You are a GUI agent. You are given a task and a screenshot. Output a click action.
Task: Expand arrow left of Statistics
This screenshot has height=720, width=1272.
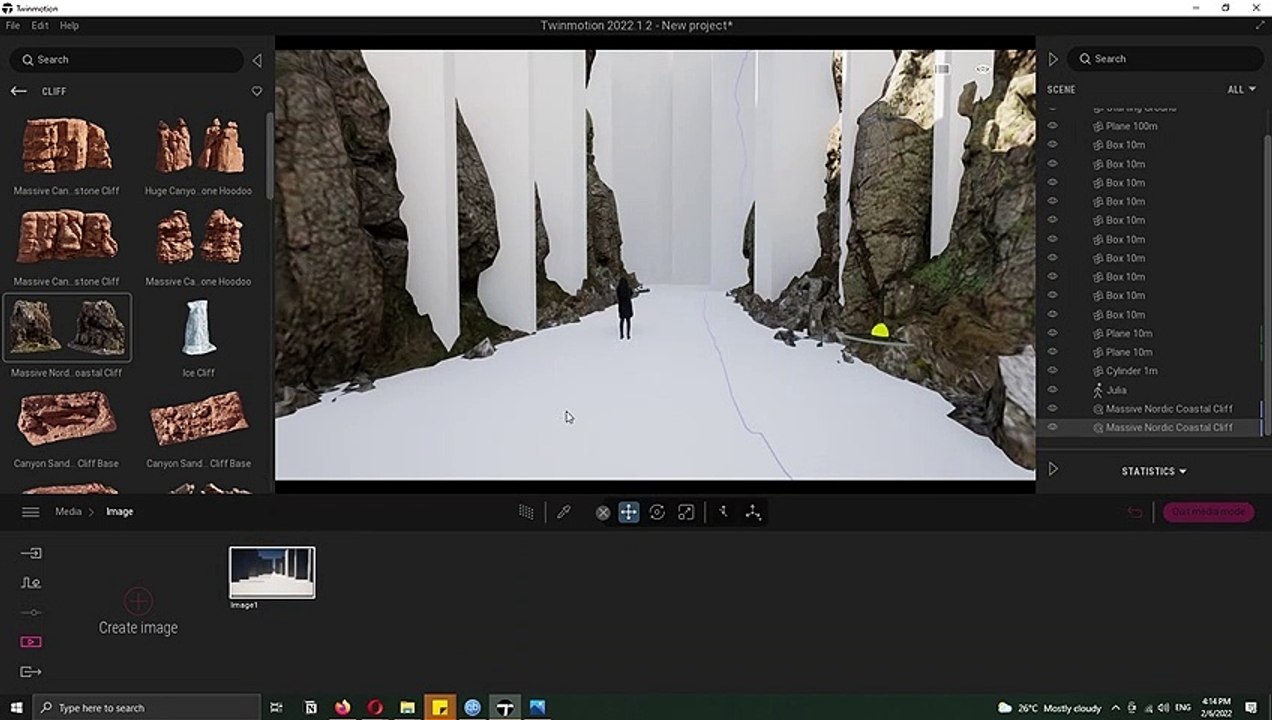(1053, 469)
